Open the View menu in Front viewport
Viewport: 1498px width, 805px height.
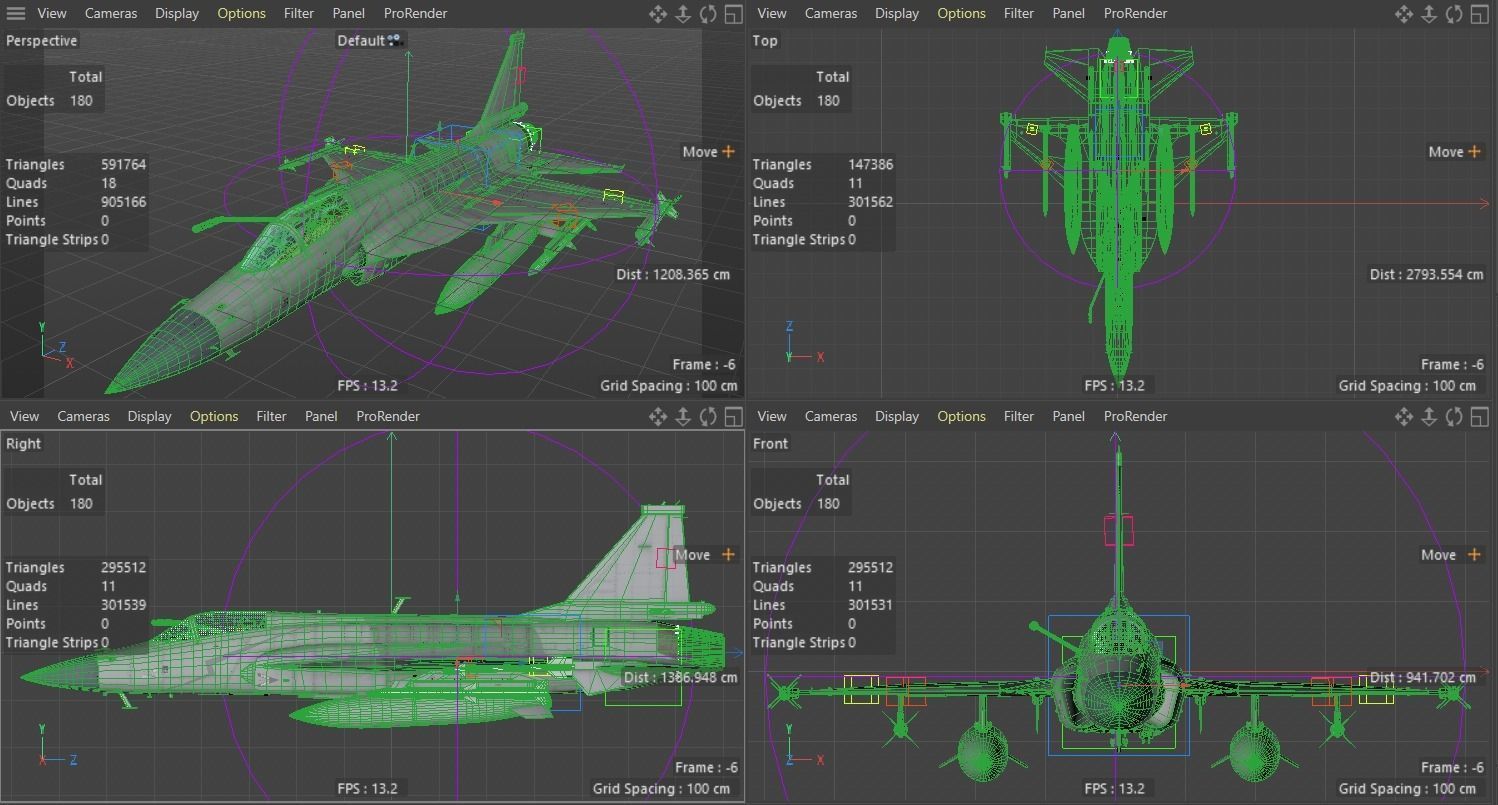pos(772,416)
